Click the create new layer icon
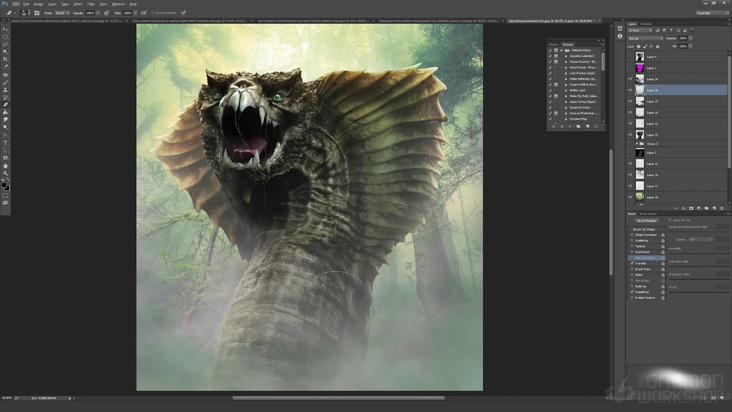Viewport: 732px width, 412px height. (714, 208)
